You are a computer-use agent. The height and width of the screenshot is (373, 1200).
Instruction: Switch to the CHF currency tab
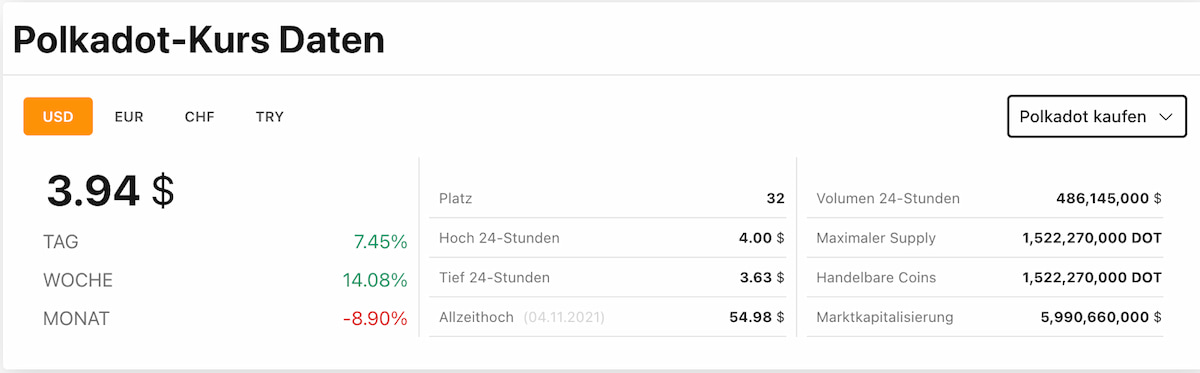pyautogui.click(x=199, y=116)
